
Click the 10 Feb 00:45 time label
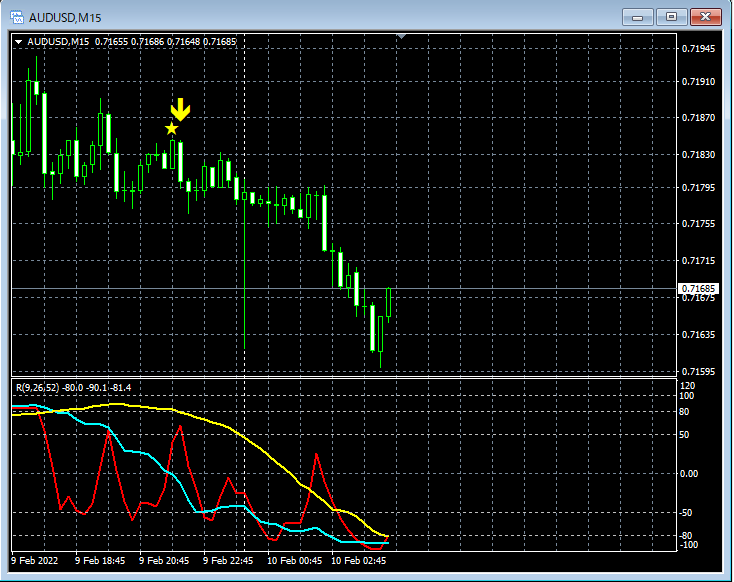[294, 561]
